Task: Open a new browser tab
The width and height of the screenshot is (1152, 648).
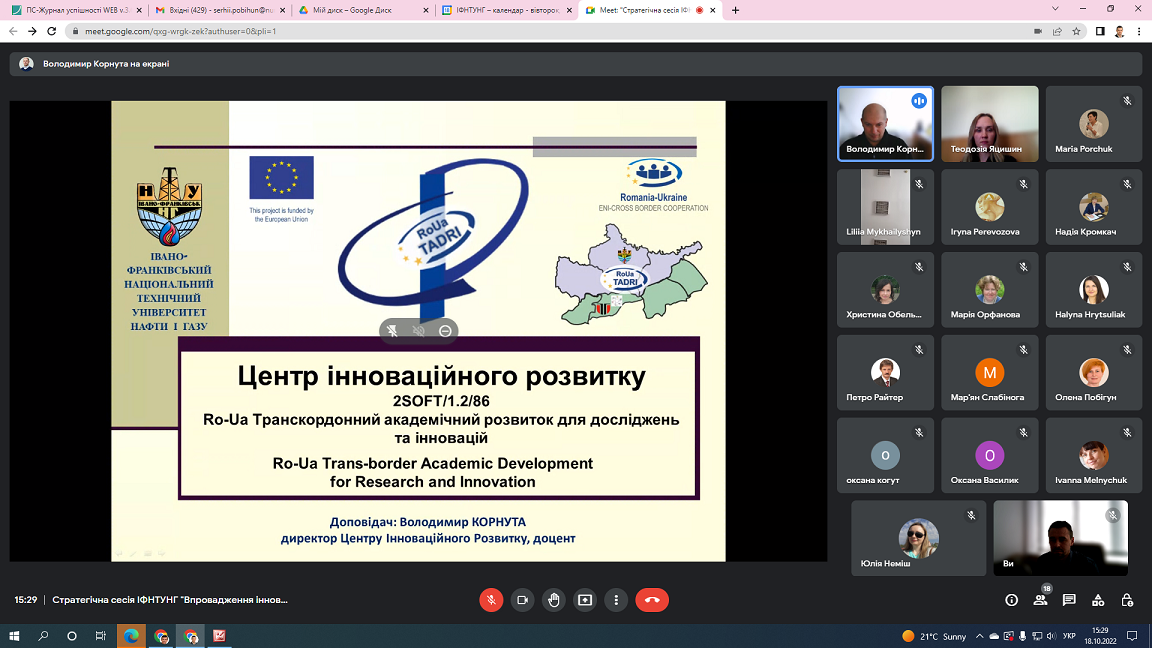Action: [736, 10]
